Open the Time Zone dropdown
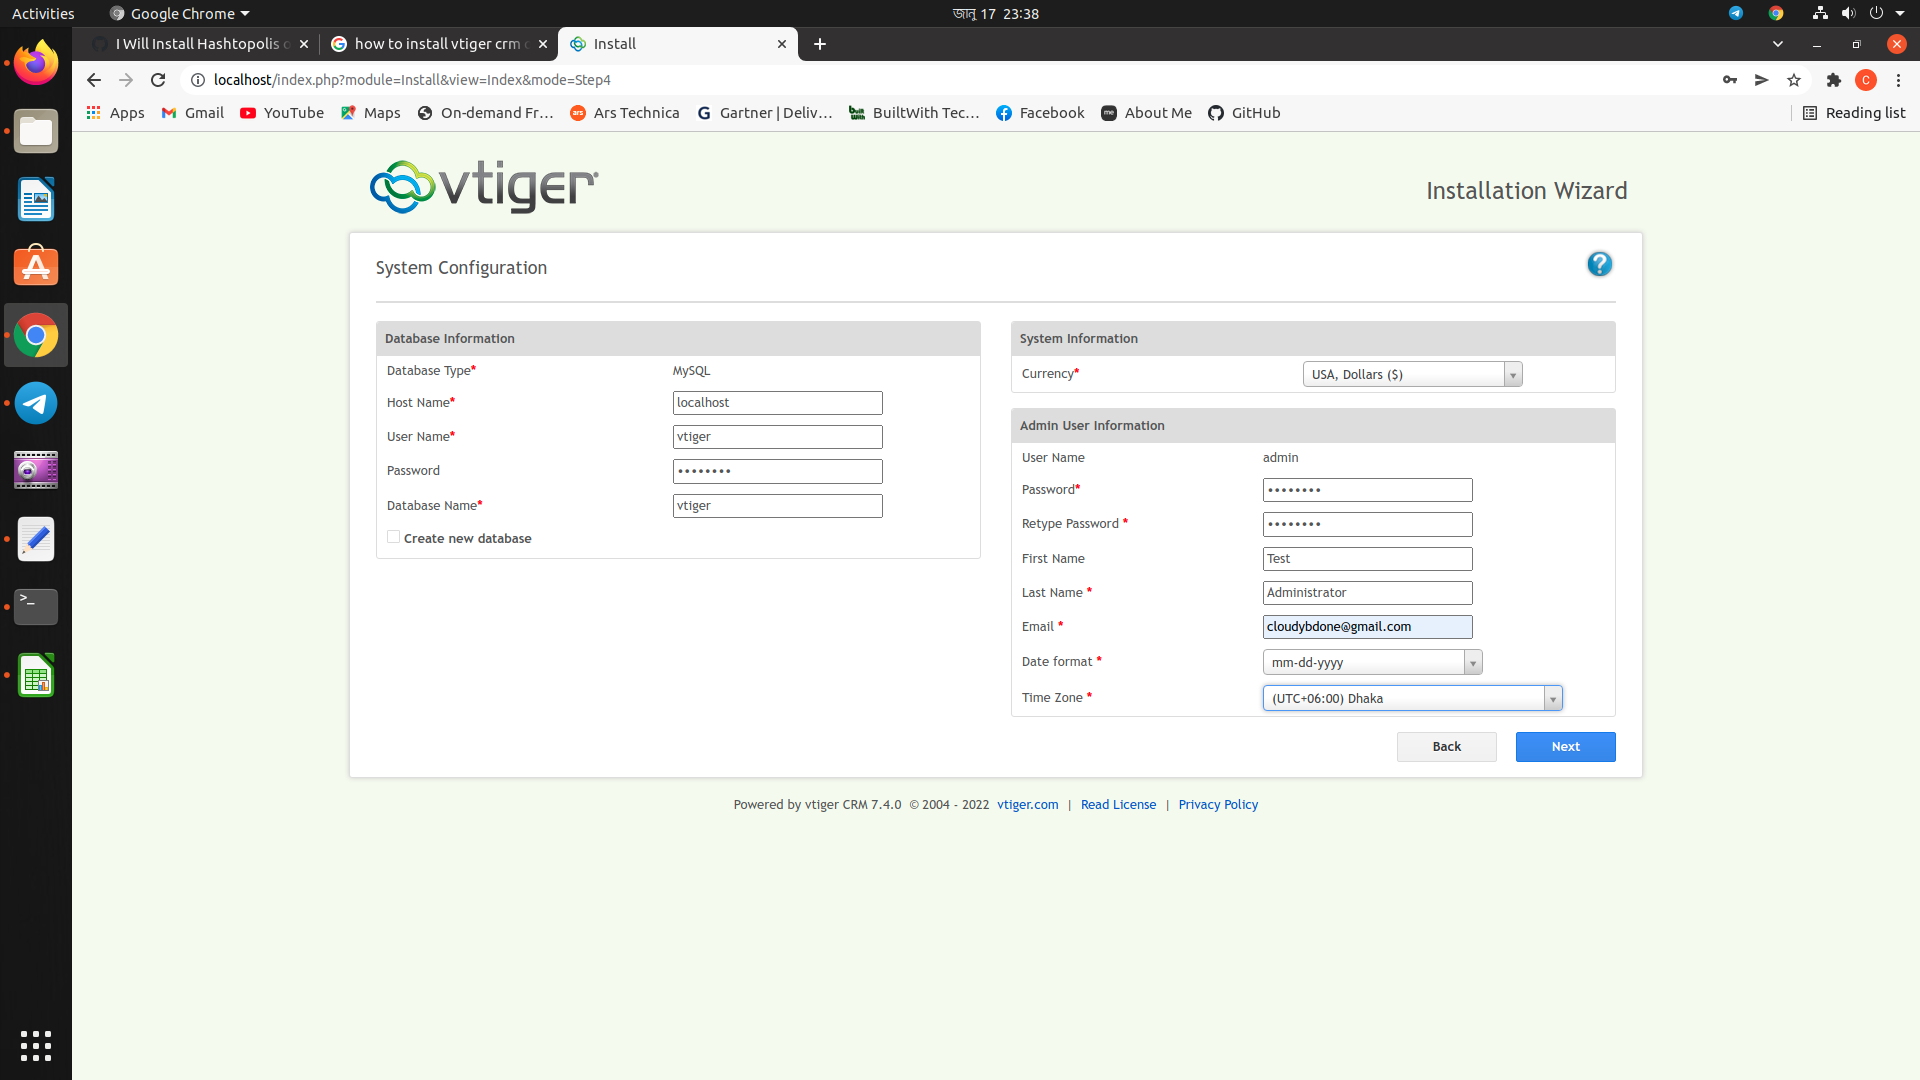The width and height of the screenshot is (1920, 1080). (1412, 698)
